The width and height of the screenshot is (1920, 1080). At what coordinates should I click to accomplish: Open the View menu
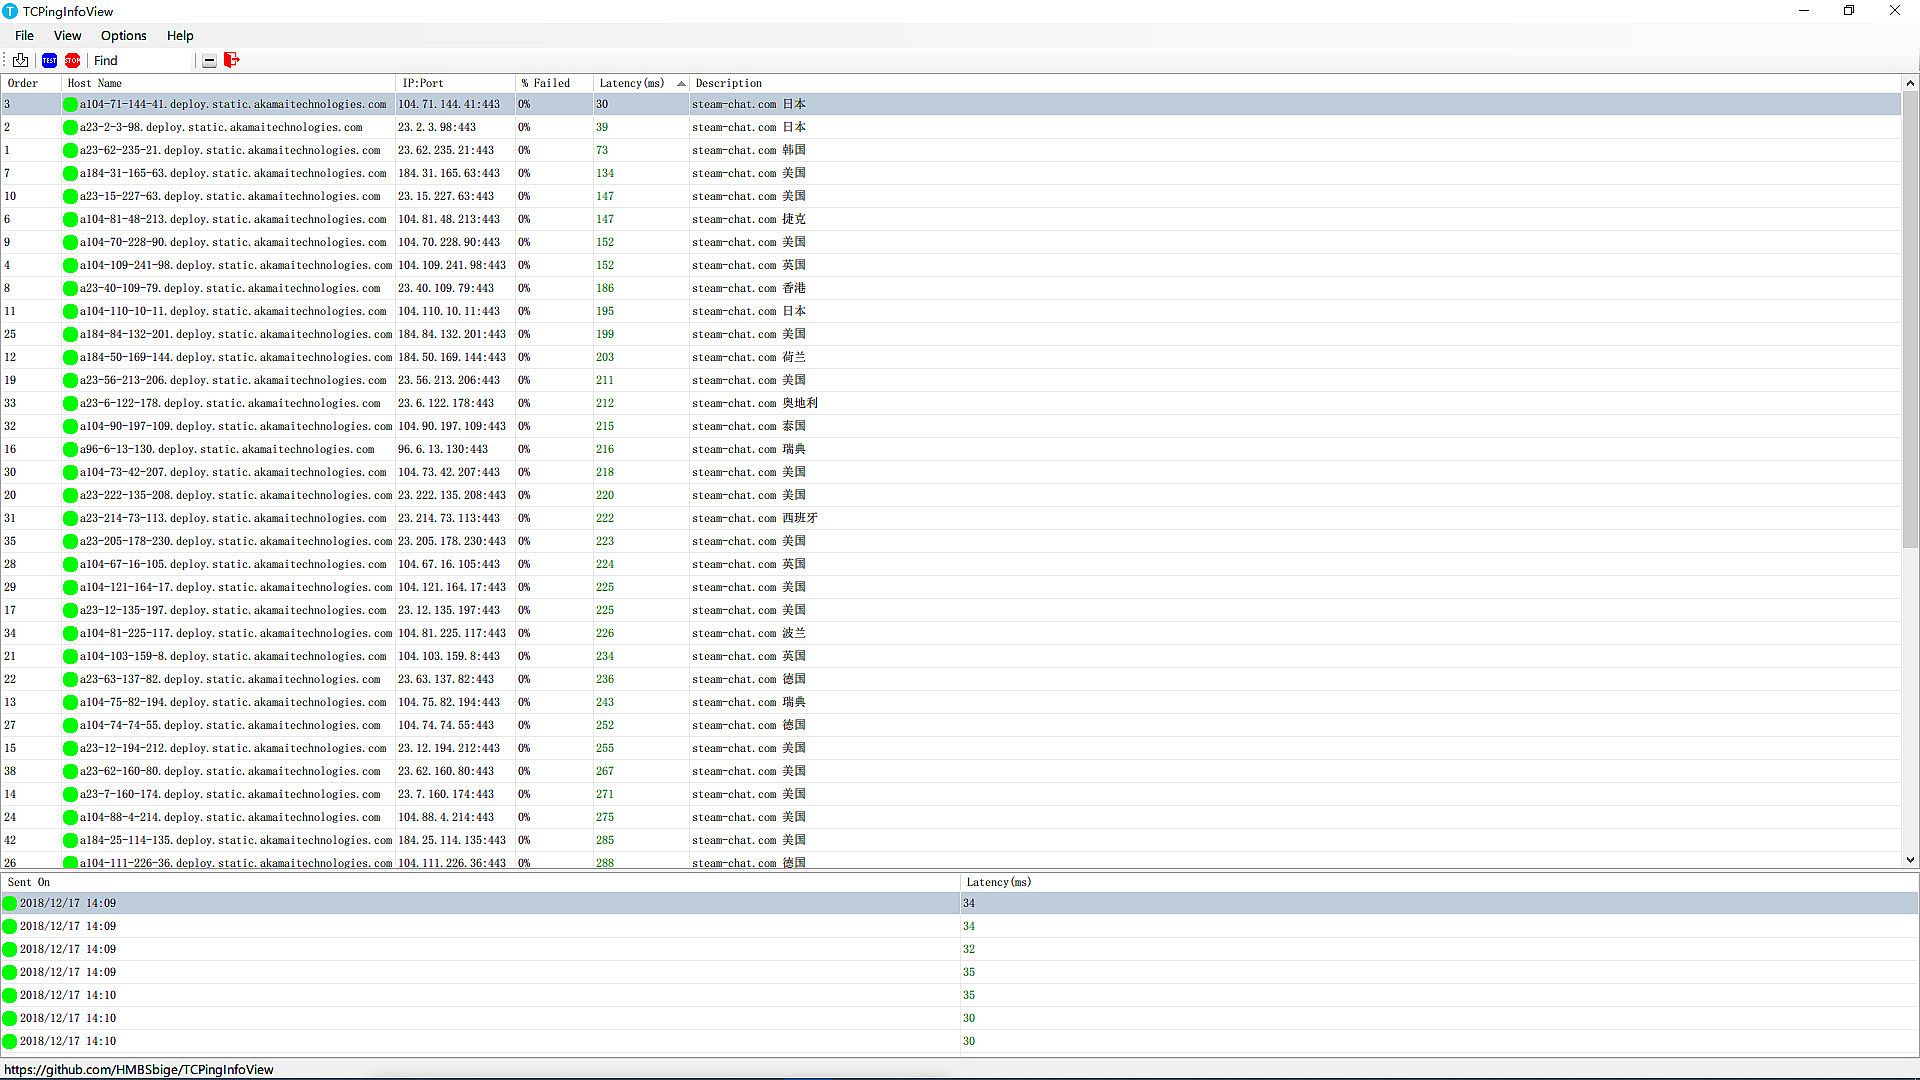tap(67, 35)
